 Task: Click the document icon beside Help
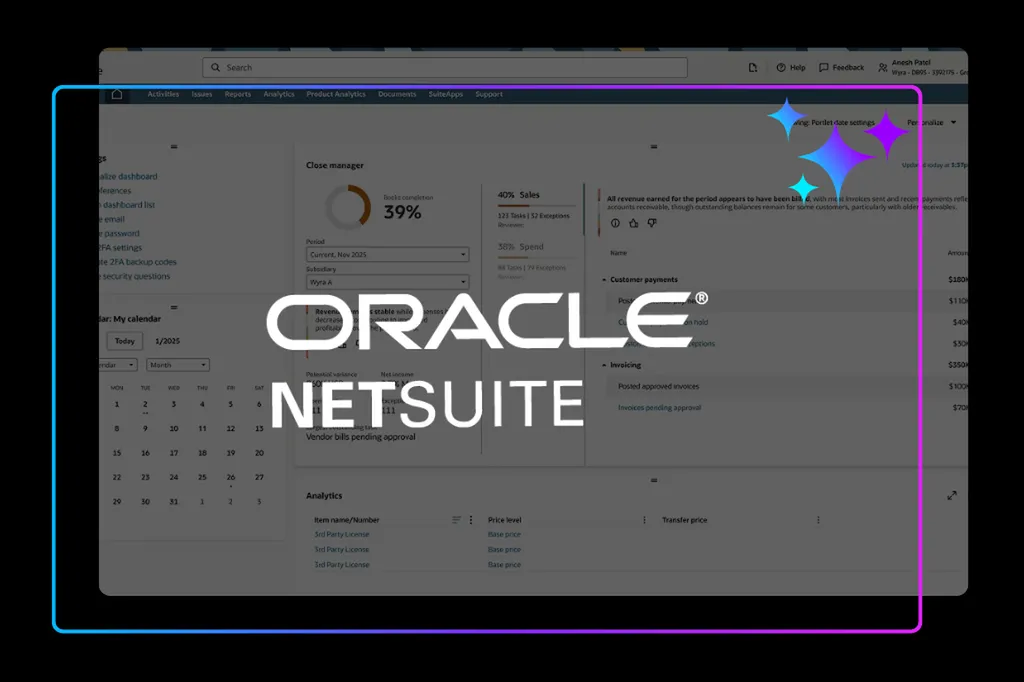753,67
